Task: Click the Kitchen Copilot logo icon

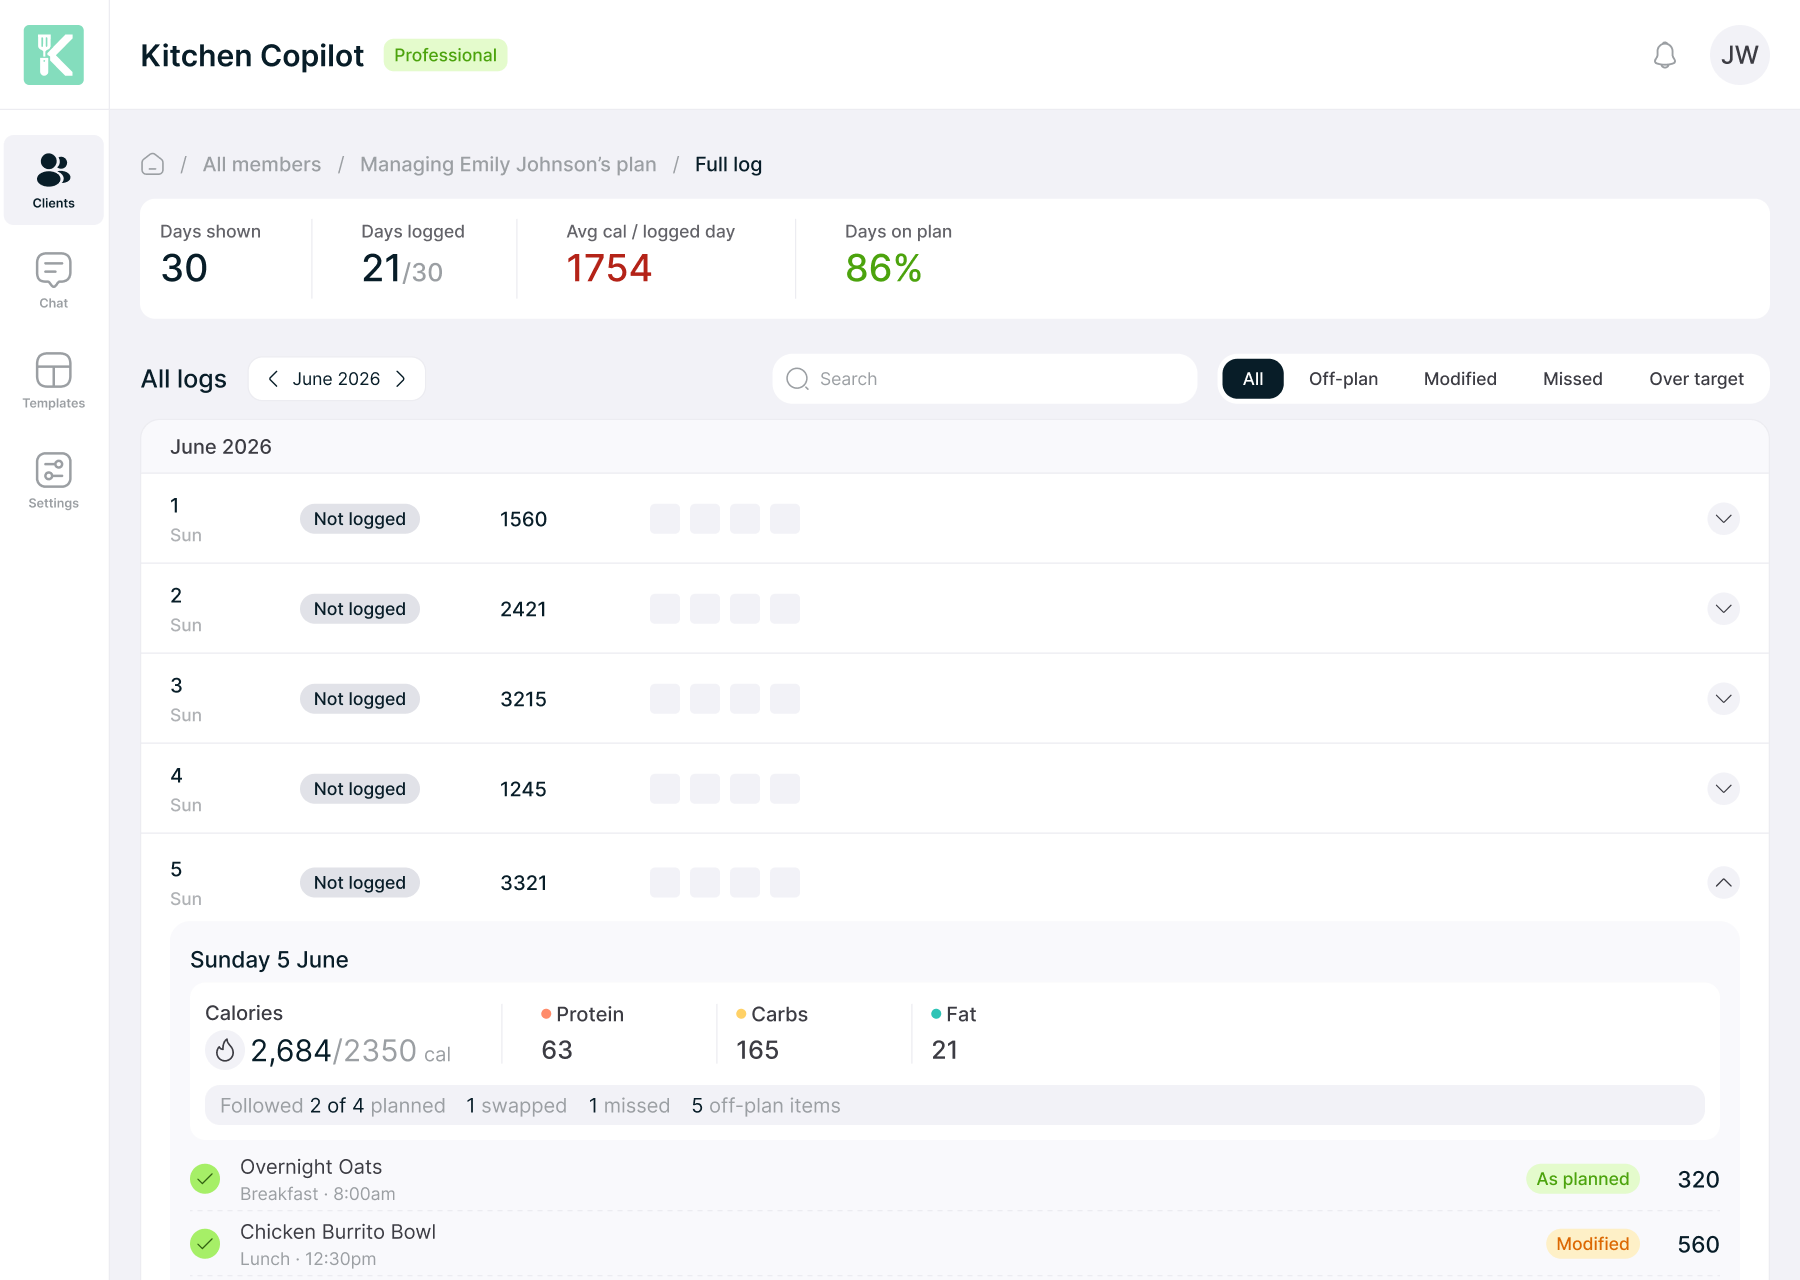Action: 54,55
